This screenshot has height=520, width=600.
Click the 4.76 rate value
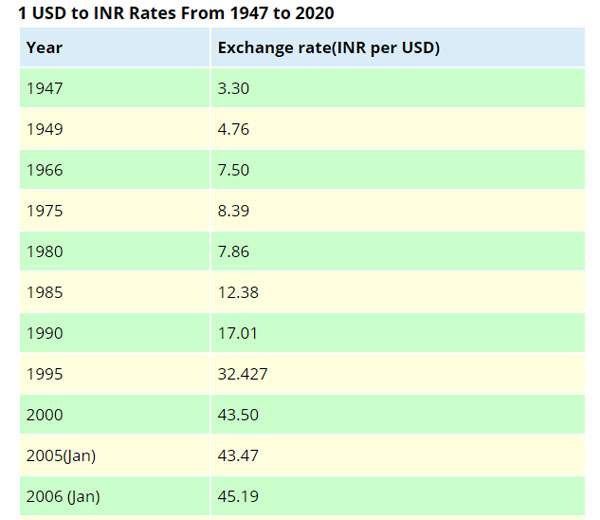[x=233, y=129]
